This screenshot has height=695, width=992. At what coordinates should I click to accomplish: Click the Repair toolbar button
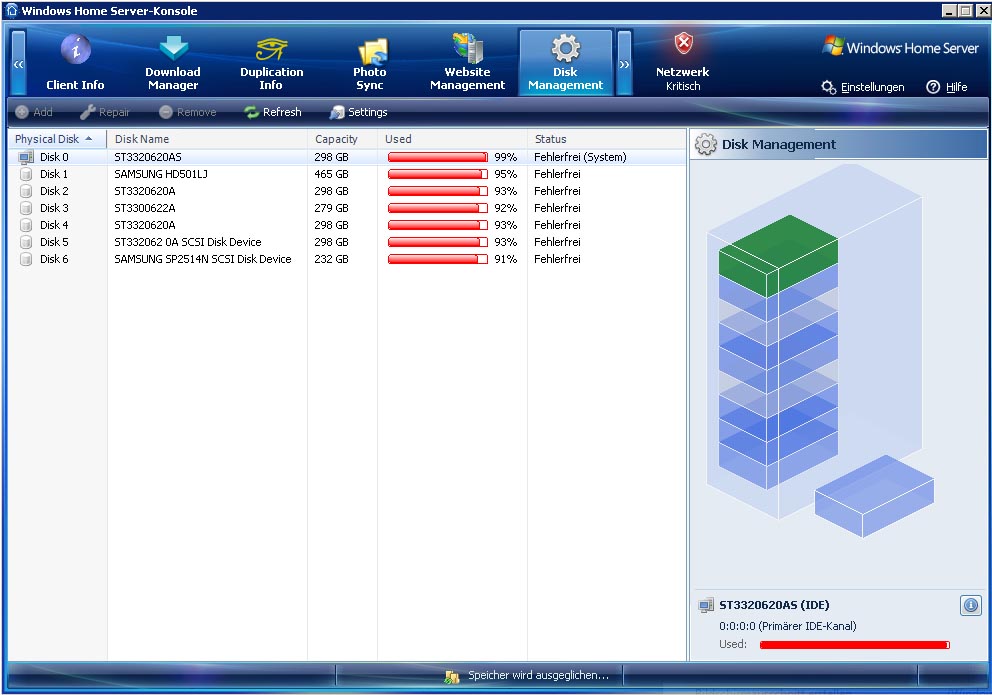(105, 112)
